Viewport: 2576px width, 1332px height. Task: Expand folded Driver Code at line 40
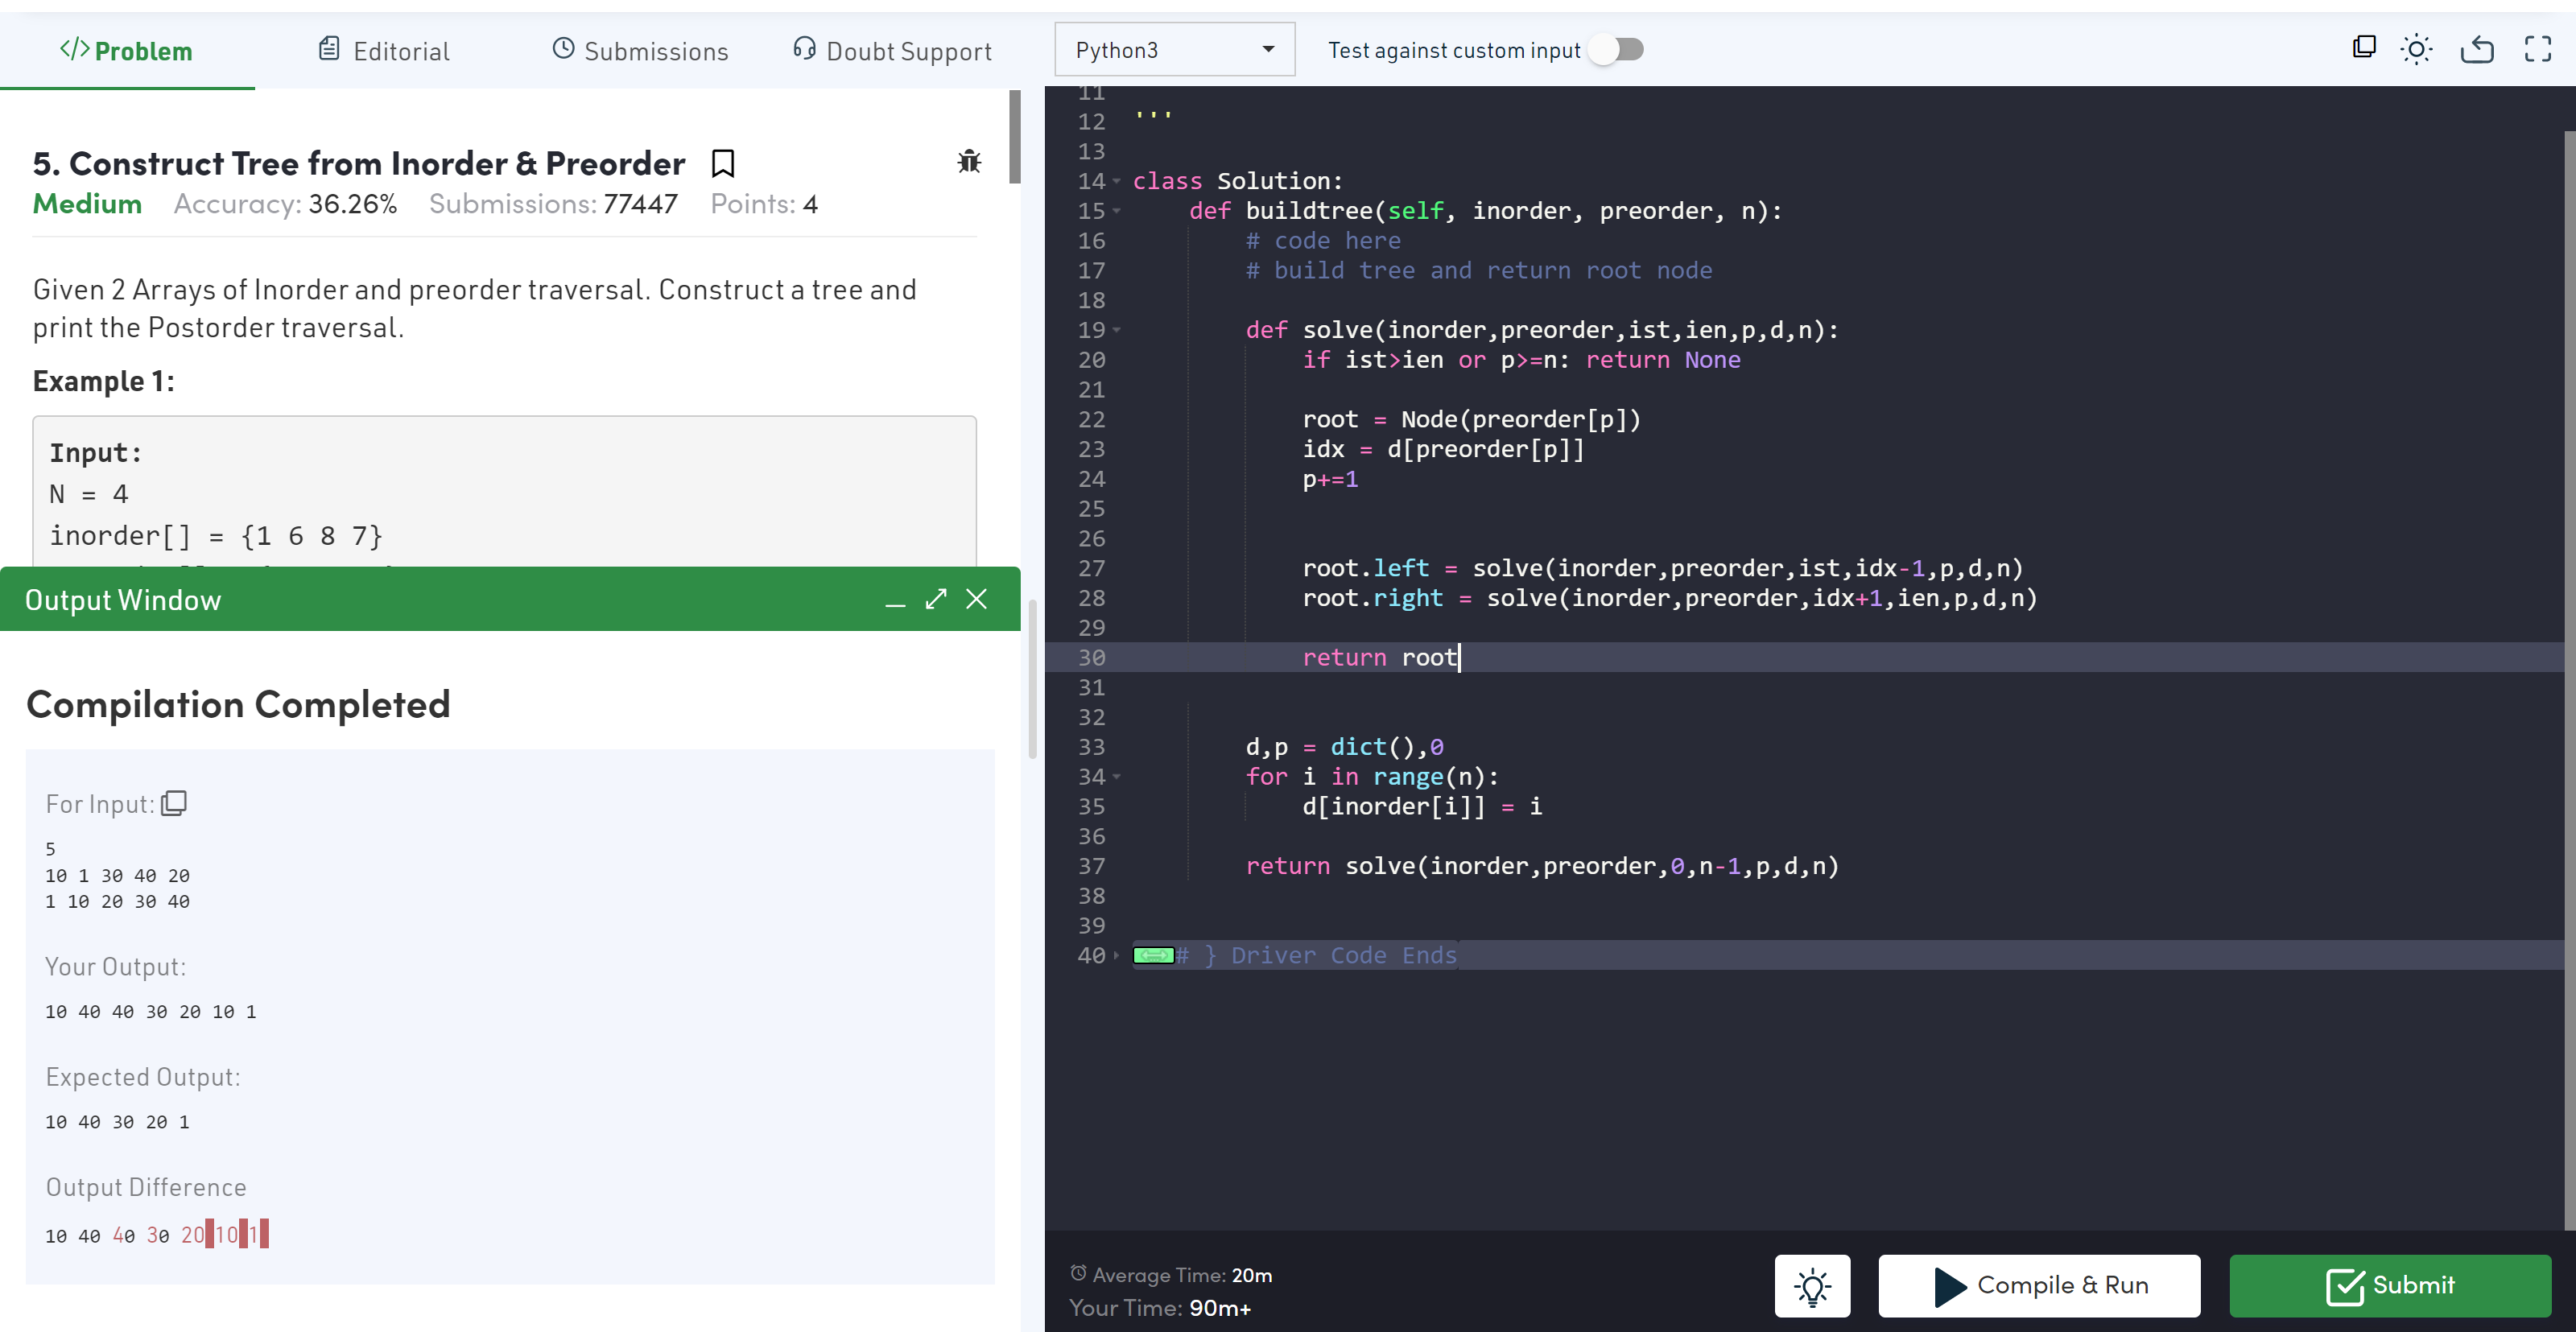[1116, 955]
